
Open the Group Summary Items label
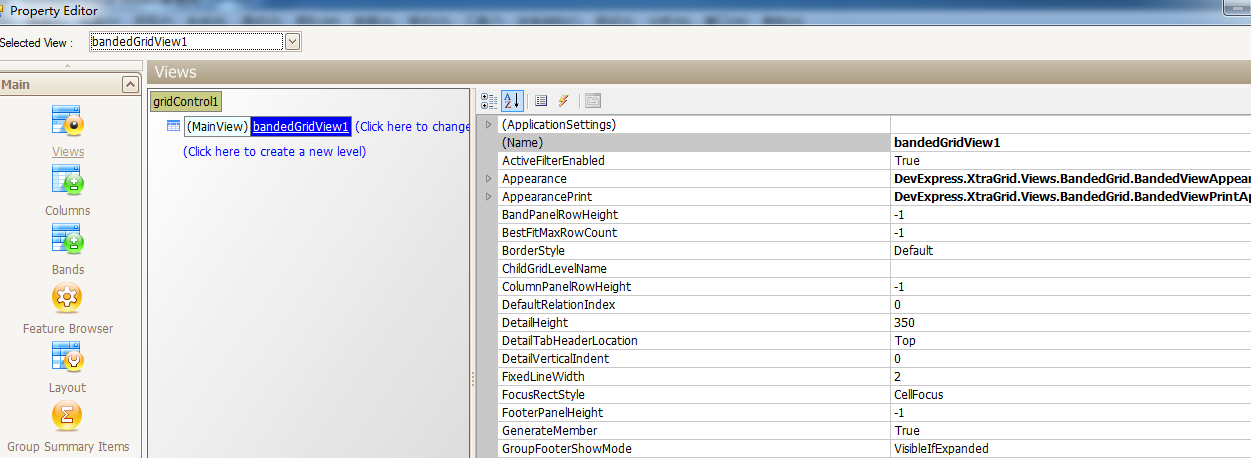[68, 447]
